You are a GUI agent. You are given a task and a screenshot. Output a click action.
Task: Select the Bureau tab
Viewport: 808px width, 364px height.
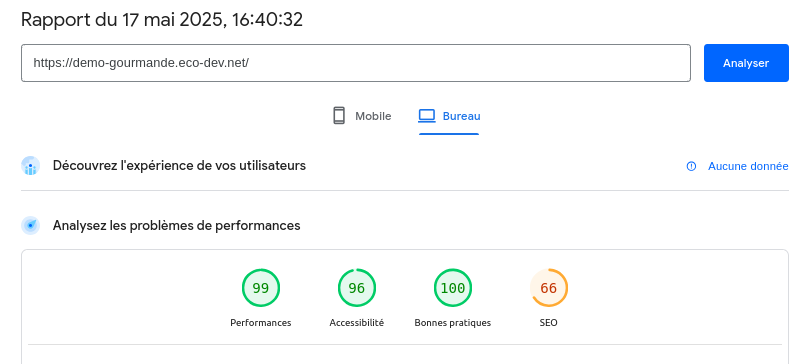pos(449,116)
